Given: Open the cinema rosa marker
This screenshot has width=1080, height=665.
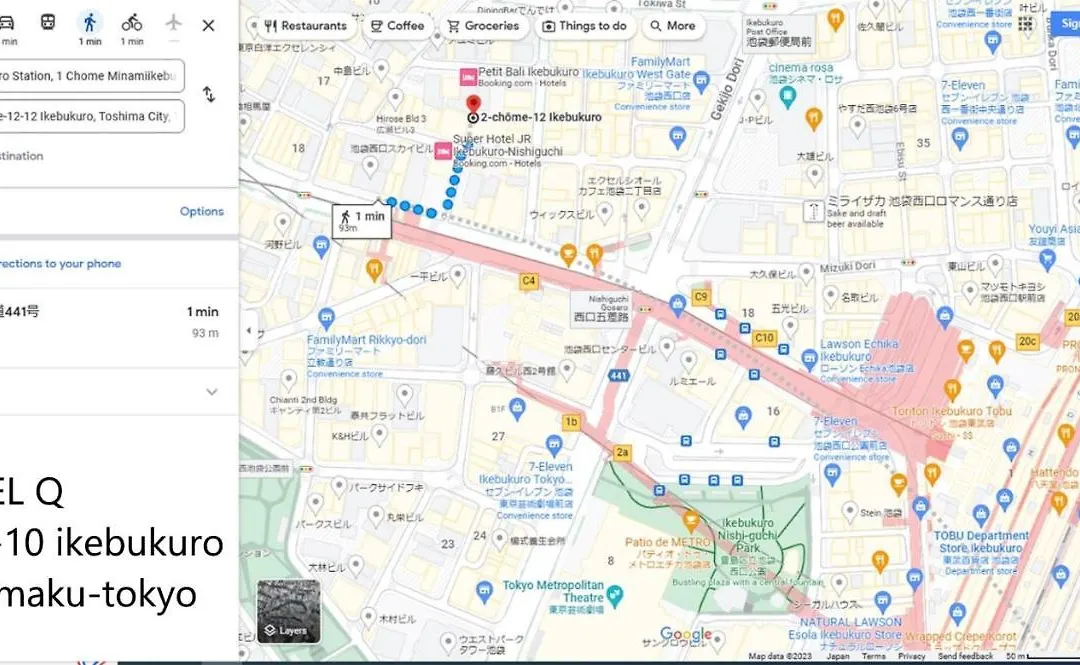Looking at the screenshot, I should click(x=789, y=97).
